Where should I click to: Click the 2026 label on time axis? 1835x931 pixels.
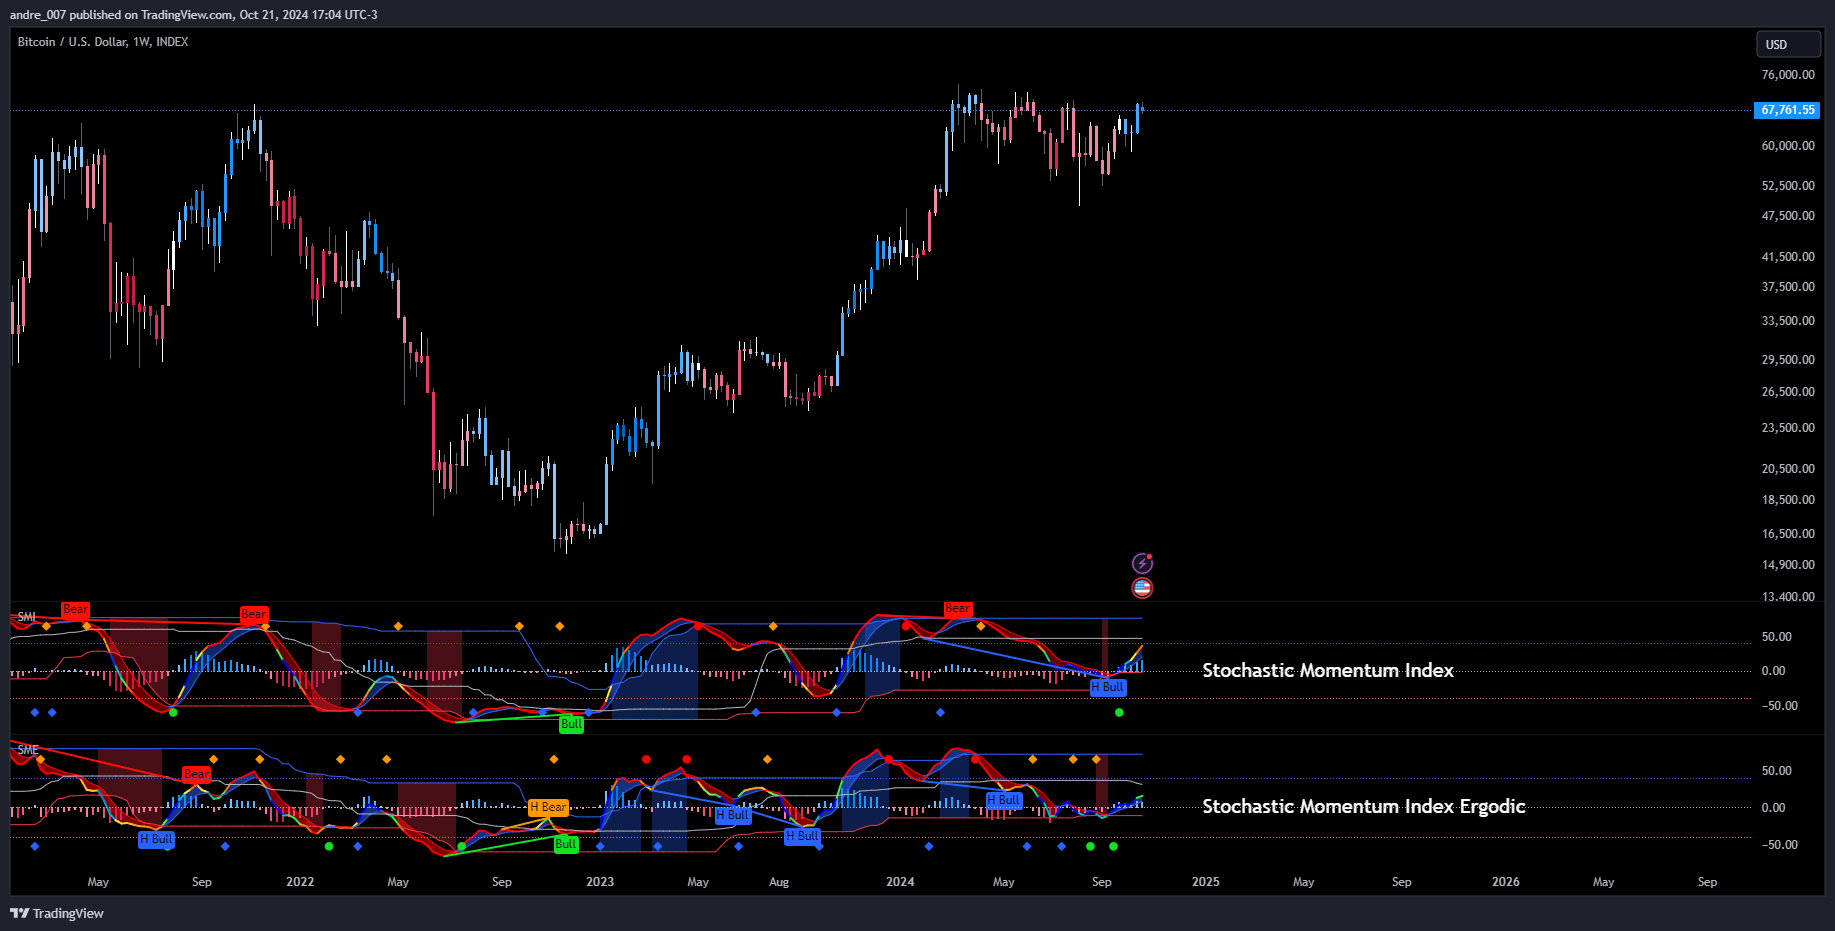(1506, 882)
